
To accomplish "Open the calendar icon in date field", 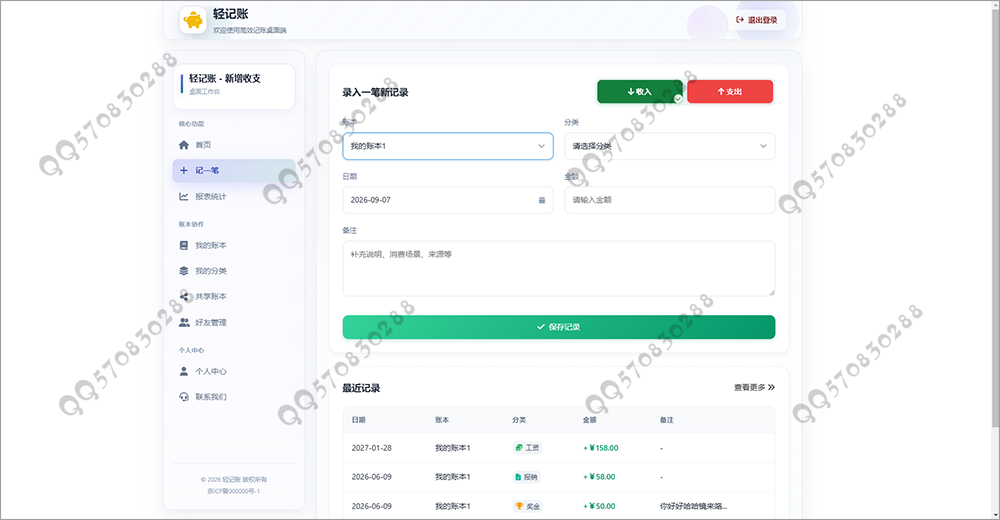I will (x=541, y=200).
